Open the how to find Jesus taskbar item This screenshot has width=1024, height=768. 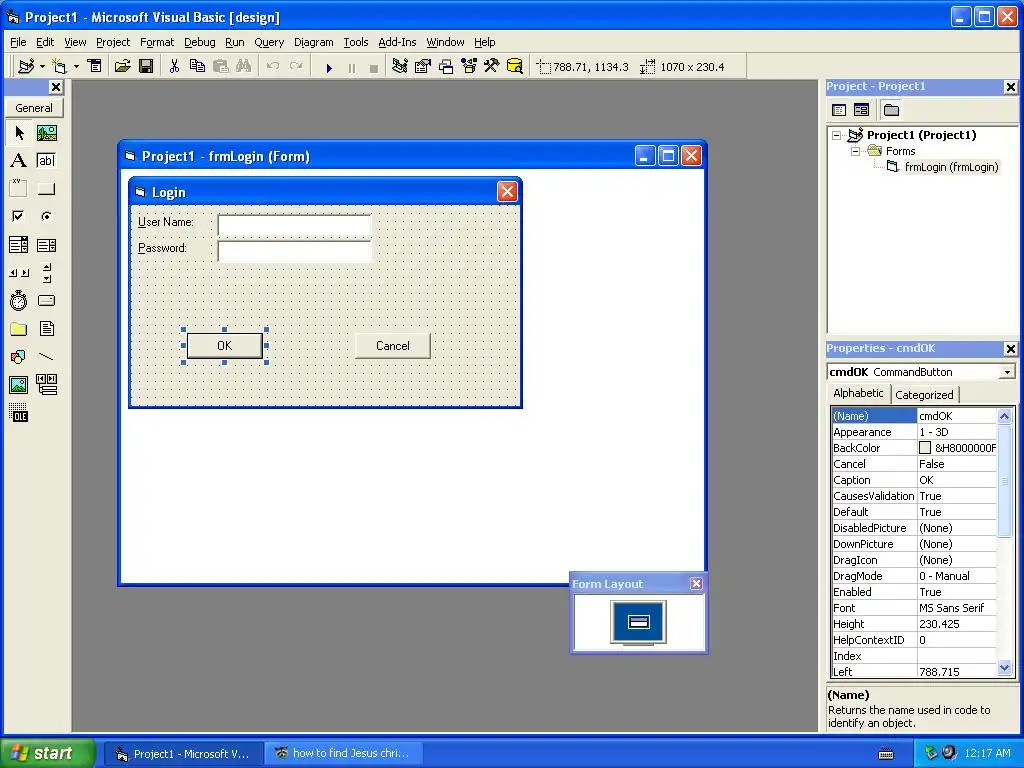click(344, 753)
